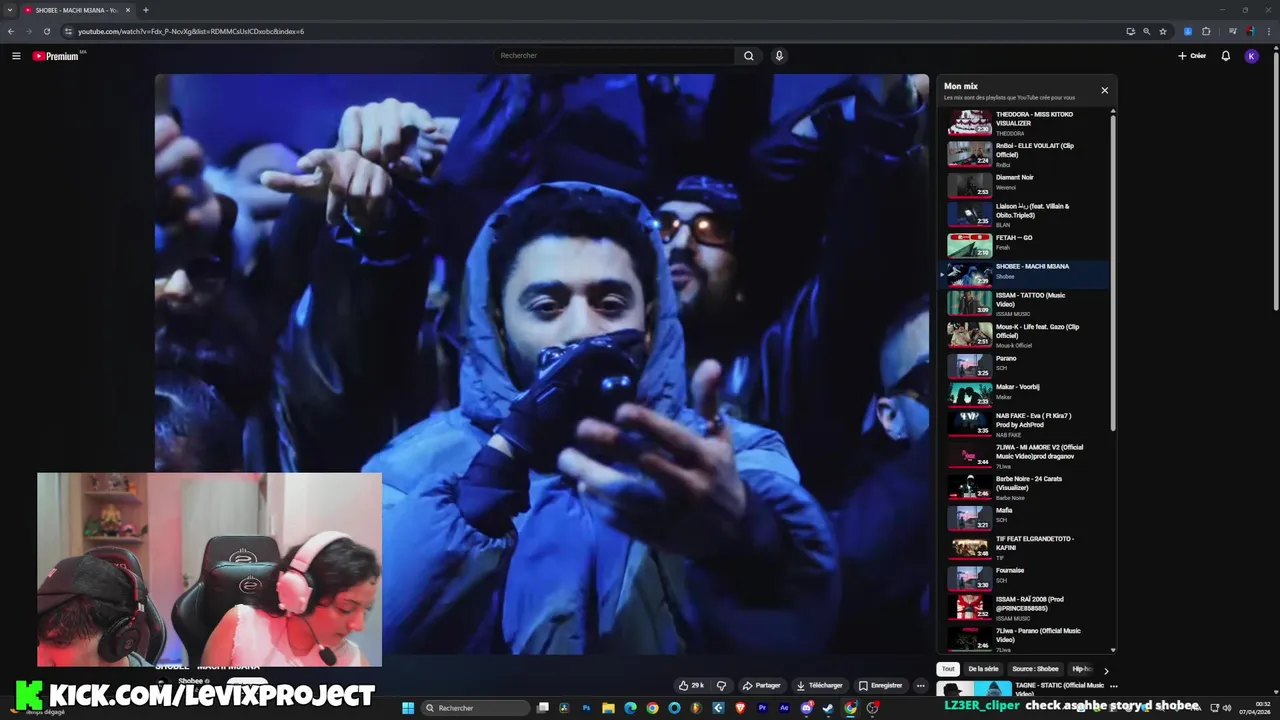Open File Explorer from the taskbar

point(608,708)
